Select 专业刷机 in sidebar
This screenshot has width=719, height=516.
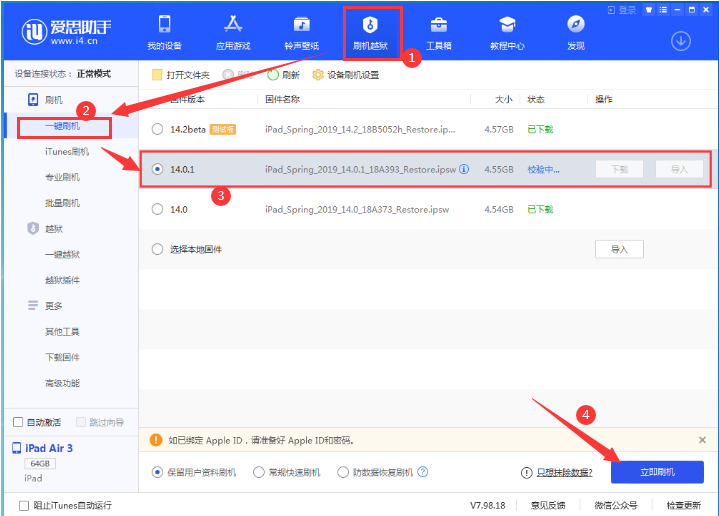coord(63,177)
